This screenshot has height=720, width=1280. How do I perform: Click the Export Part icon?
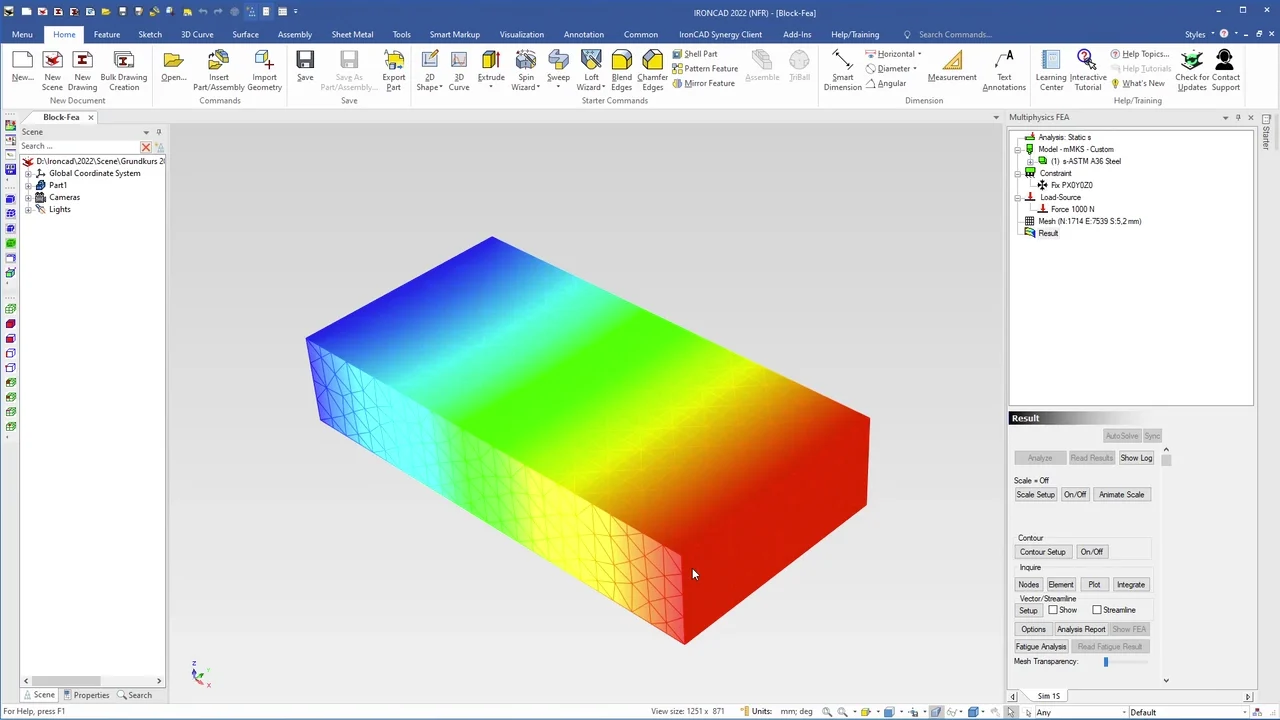click(x=394, y=61)
